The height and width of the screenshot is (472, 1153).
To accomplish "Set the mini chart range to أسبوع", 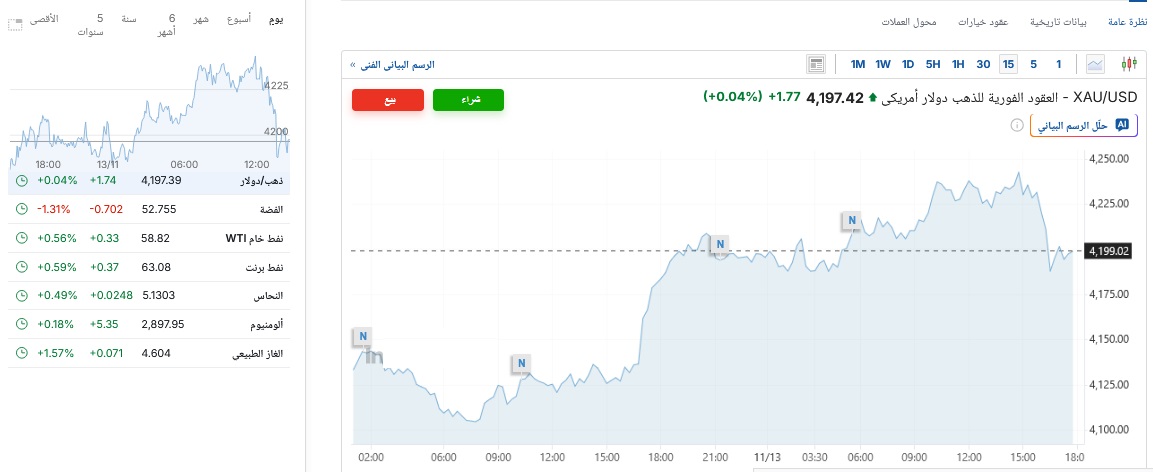I will [x=237, y=19].
